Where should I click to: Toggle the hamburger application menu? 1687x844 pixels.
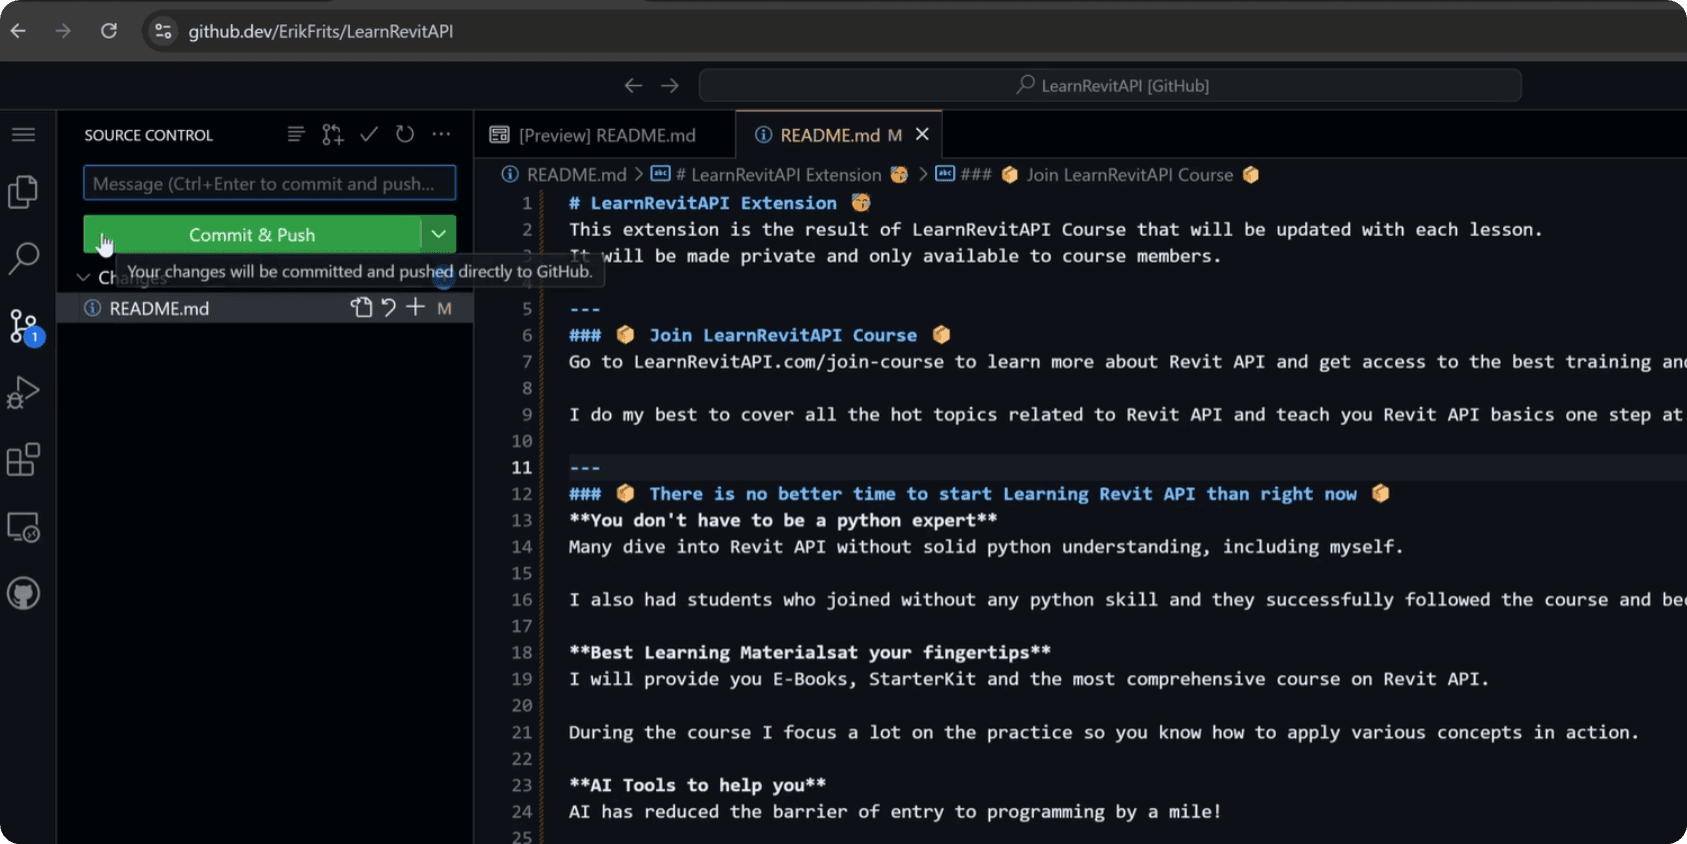coord(23,134)
